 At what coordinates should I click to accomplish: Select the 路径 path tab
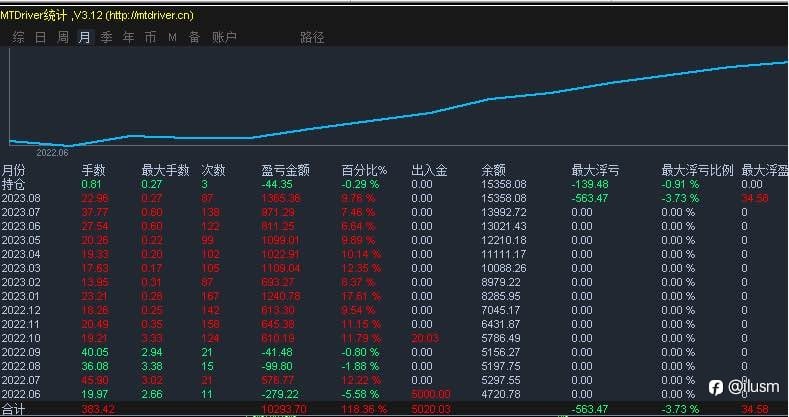coord(312,38)
